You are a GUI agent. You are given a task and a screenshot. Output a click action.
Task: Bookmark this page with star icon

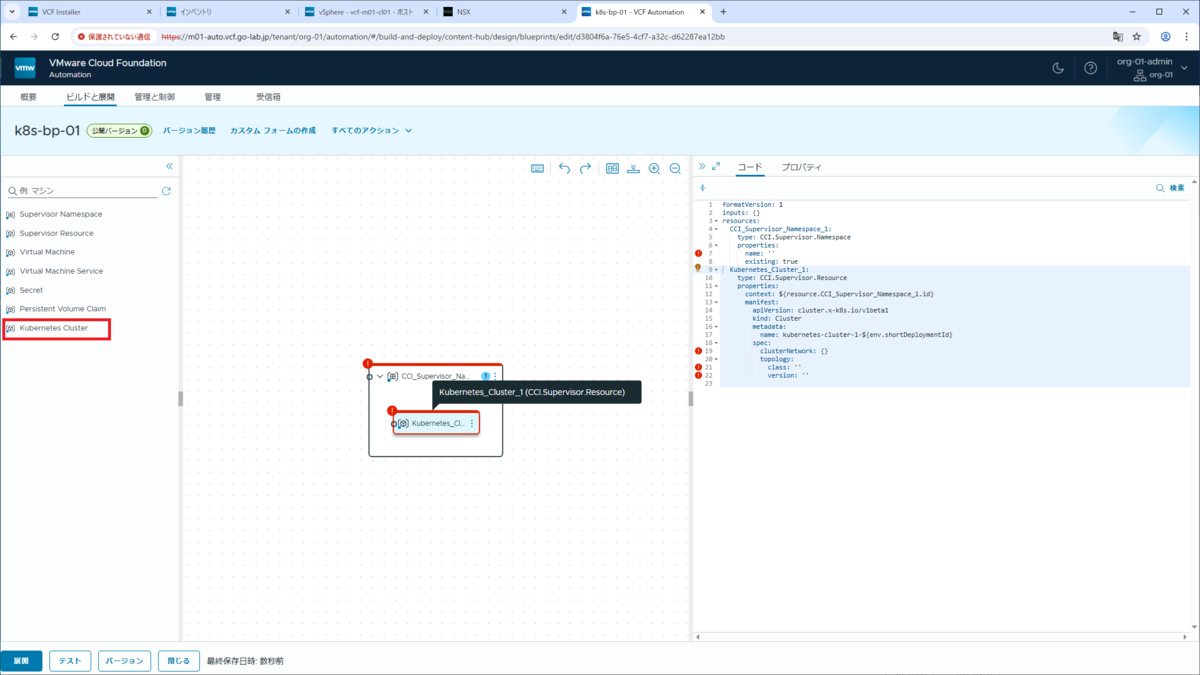(1137, 37)
